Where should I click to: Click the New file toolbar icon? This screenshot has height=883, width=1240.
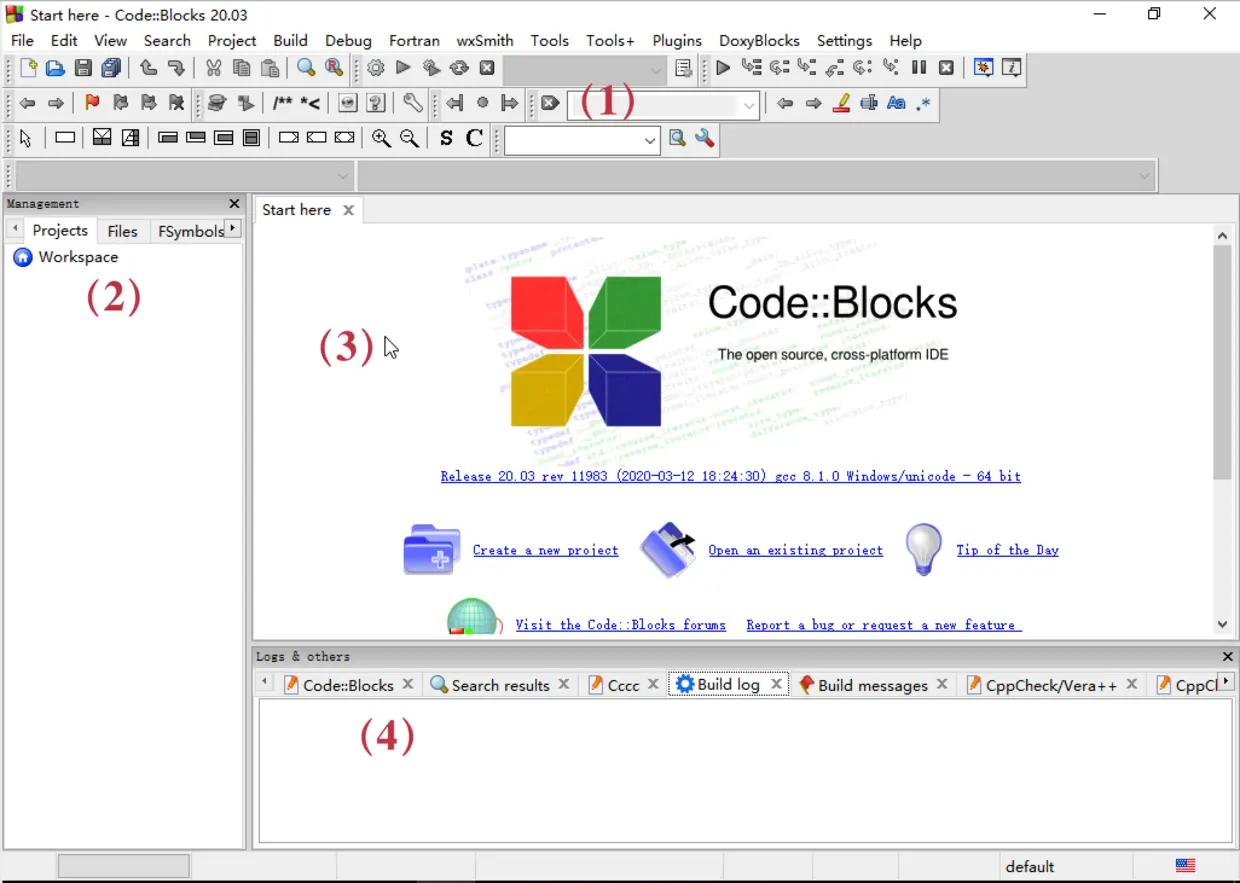point(28,68)
